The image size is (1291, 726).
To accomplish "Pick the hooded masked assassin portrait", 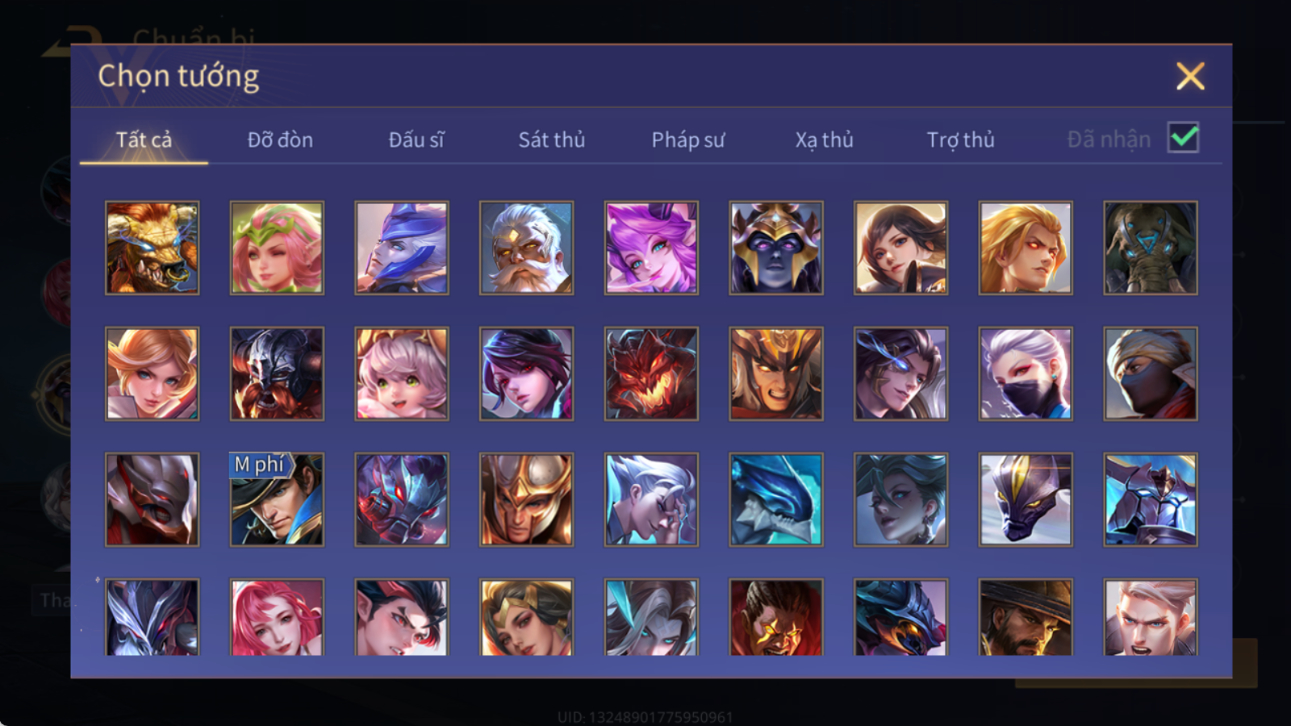I will click(x=1150, y=374).
